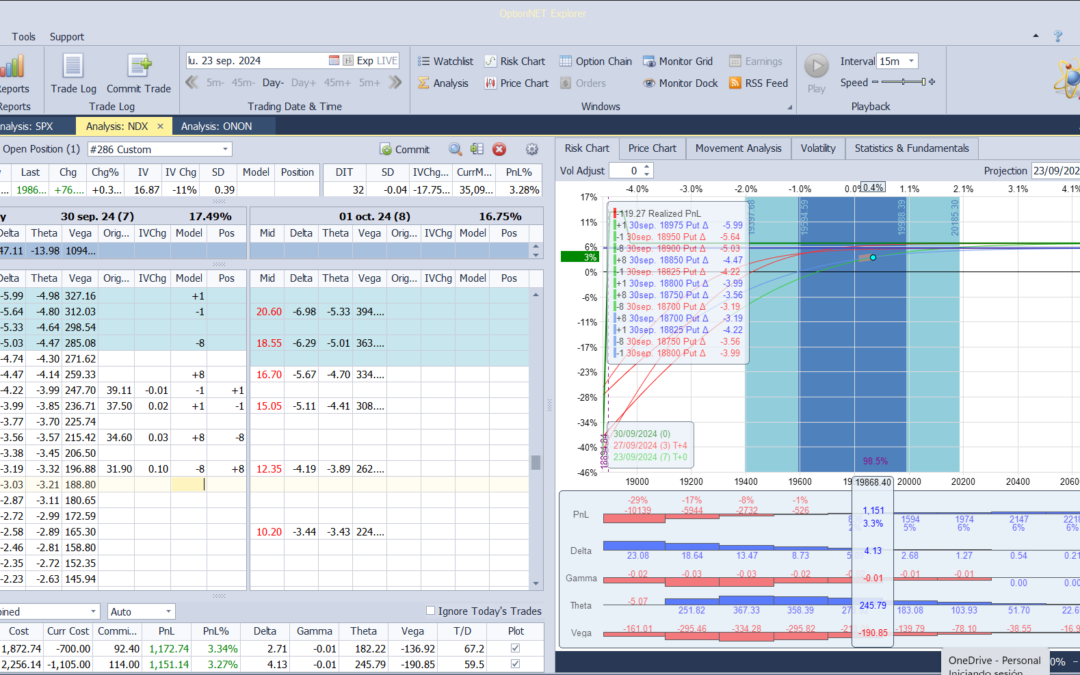Open the Monitor Grid window

678,61
